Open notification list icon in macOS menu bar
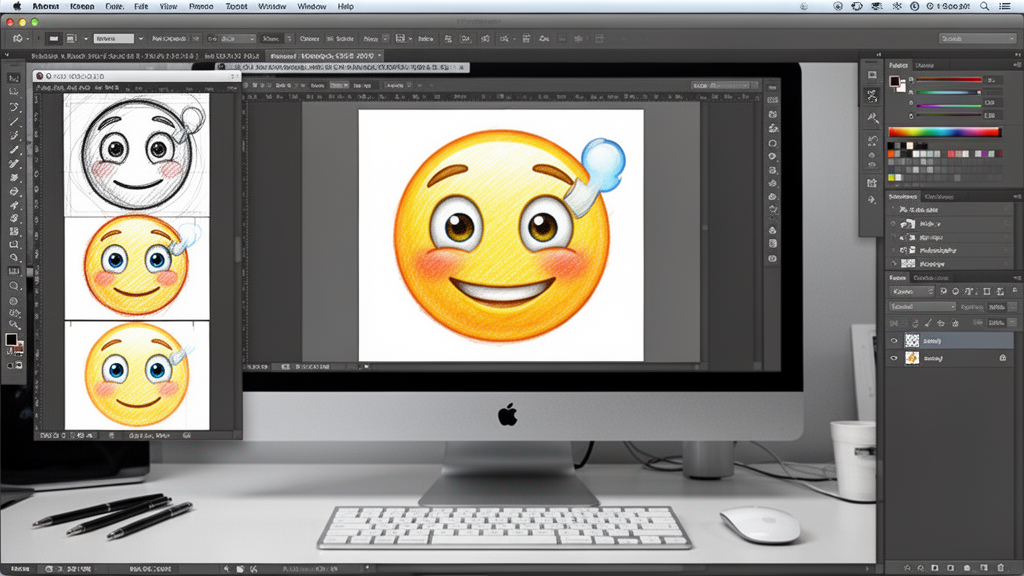The width and height of the screenshot is (1024, 576). coord(1006,7)
